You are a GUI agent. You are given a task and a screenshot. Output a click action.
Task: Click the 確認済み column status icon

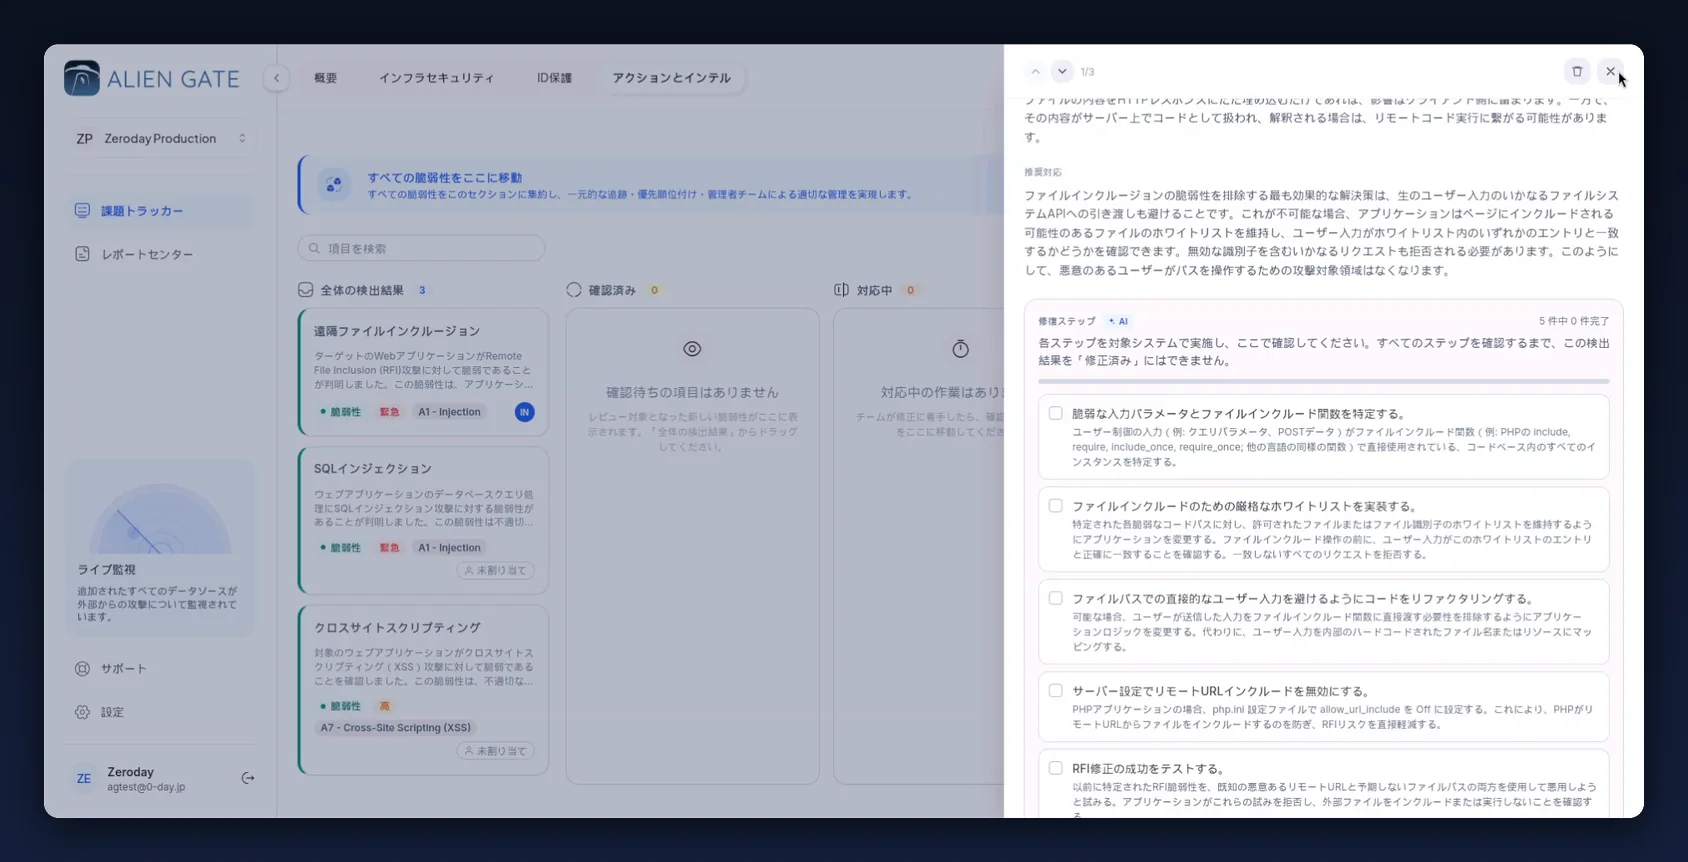pos(573,290)
